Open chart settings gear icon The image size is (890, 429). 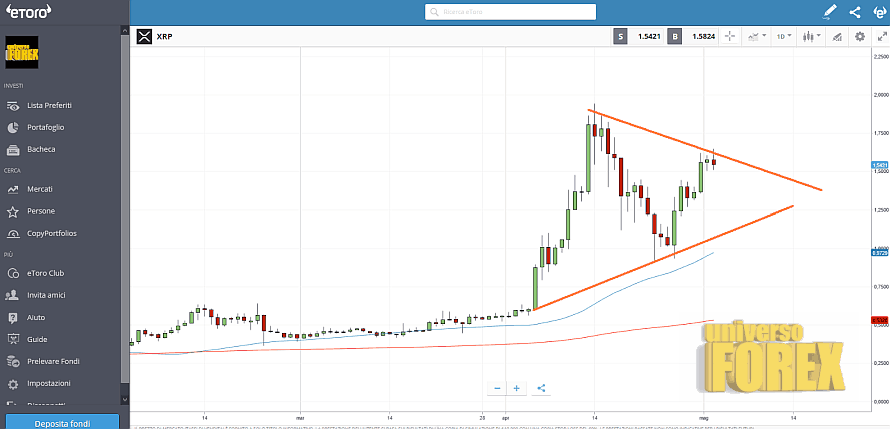click(860, 36)
